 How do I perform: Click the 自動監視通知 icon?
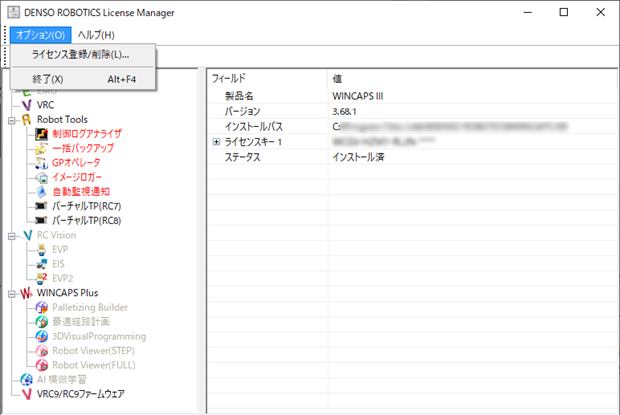click(42, 192)
